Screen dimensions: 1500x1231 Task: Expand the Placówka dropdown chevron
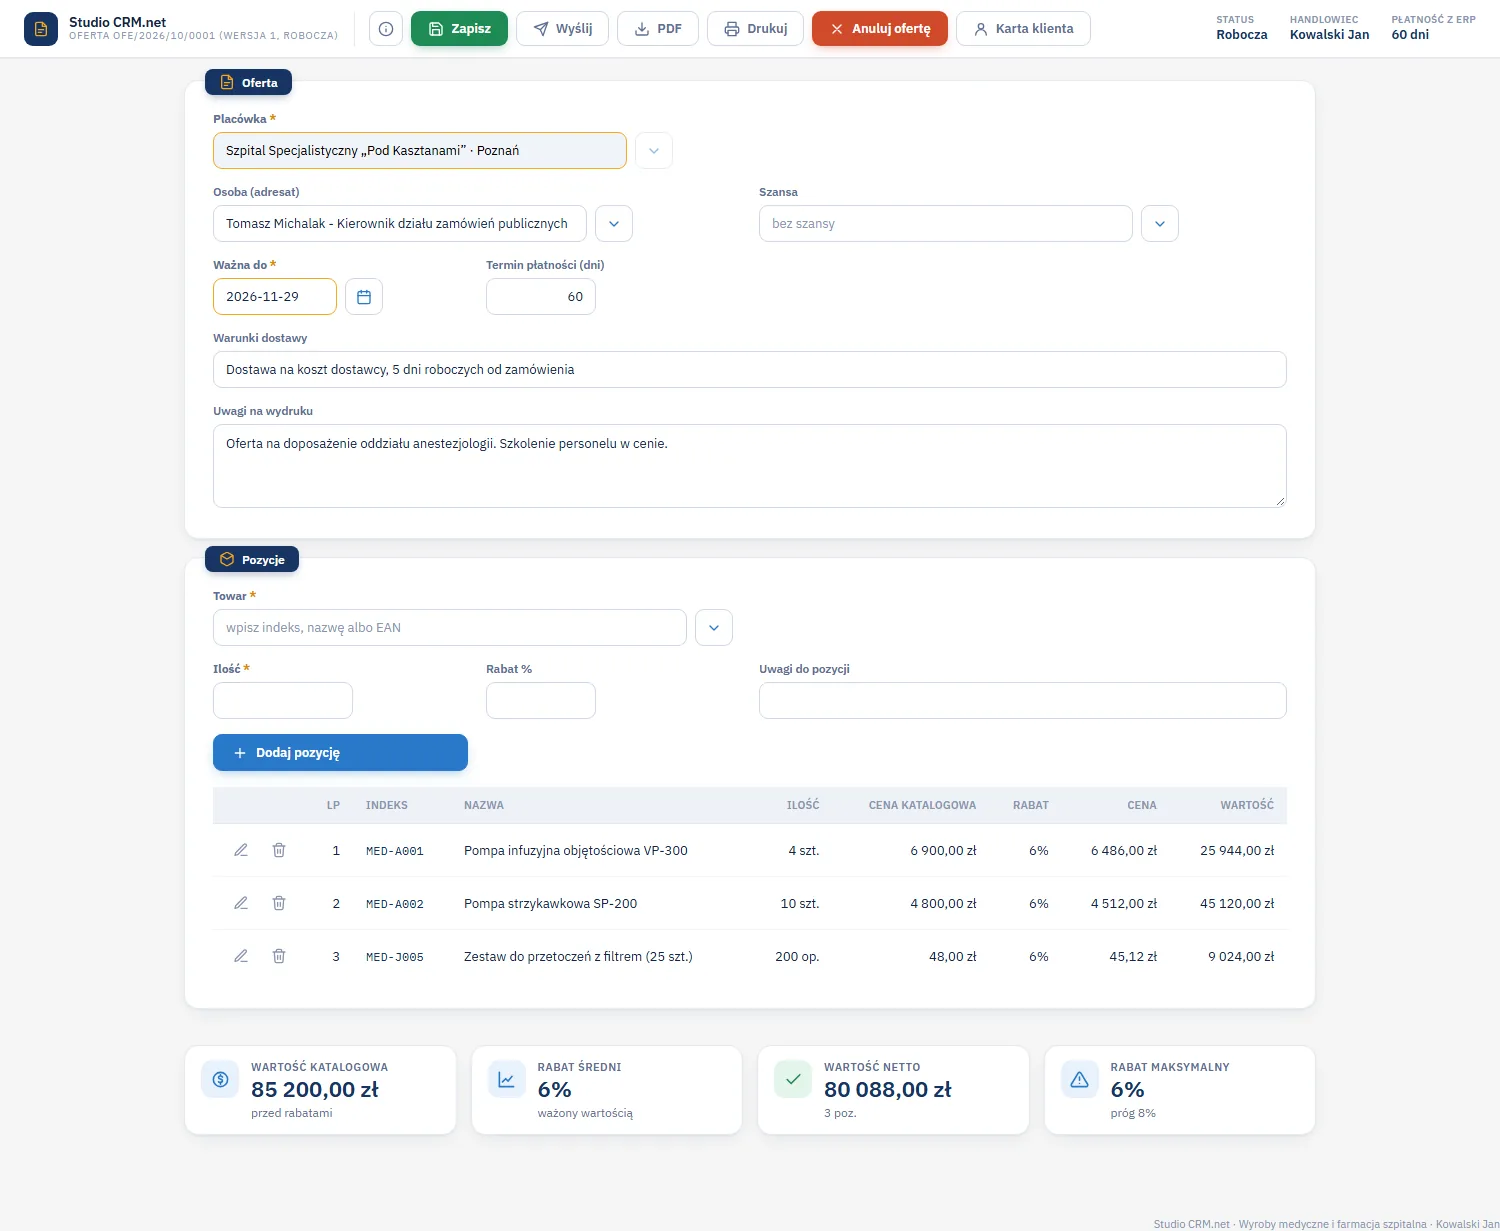[x=654, y=151]
